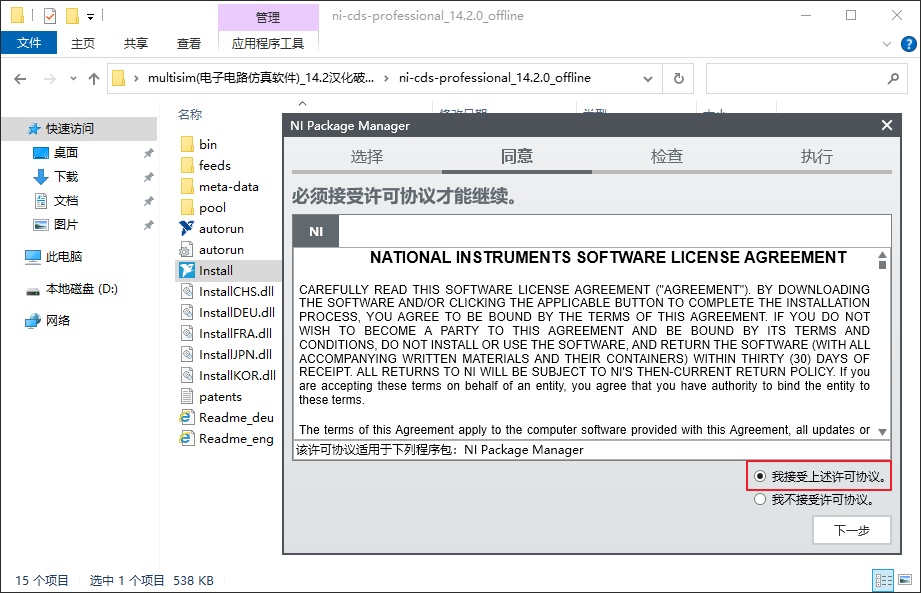Click the InstallFRA.dll file icon

(x=187, y=333)
